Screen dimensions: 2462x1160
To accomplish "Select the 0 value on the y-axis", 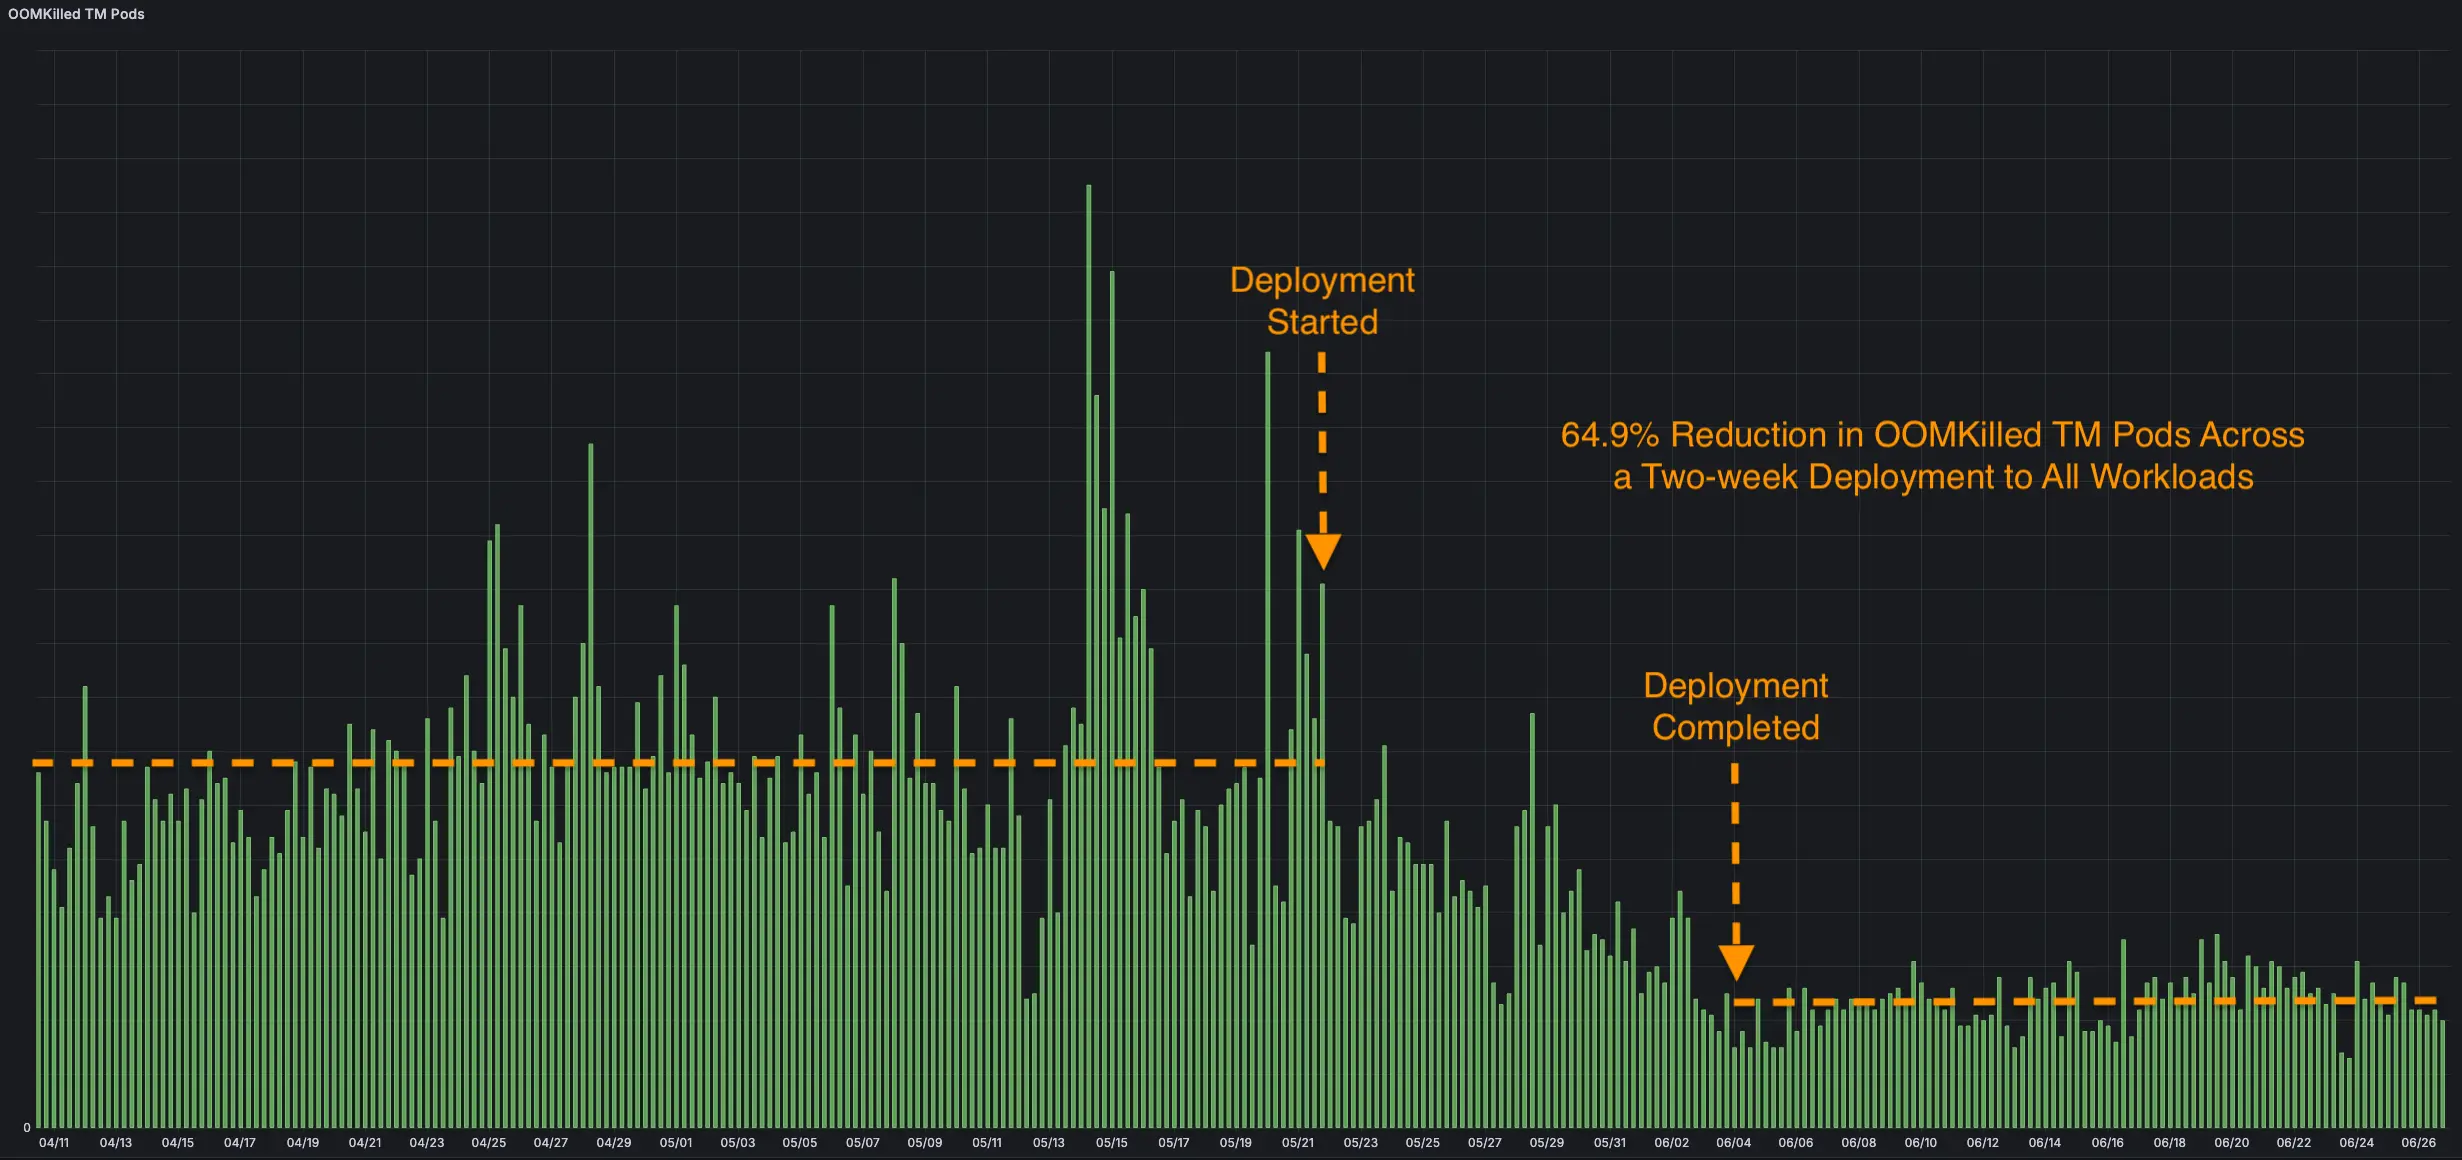I will pyautogui.click(x=27, y=1128).
